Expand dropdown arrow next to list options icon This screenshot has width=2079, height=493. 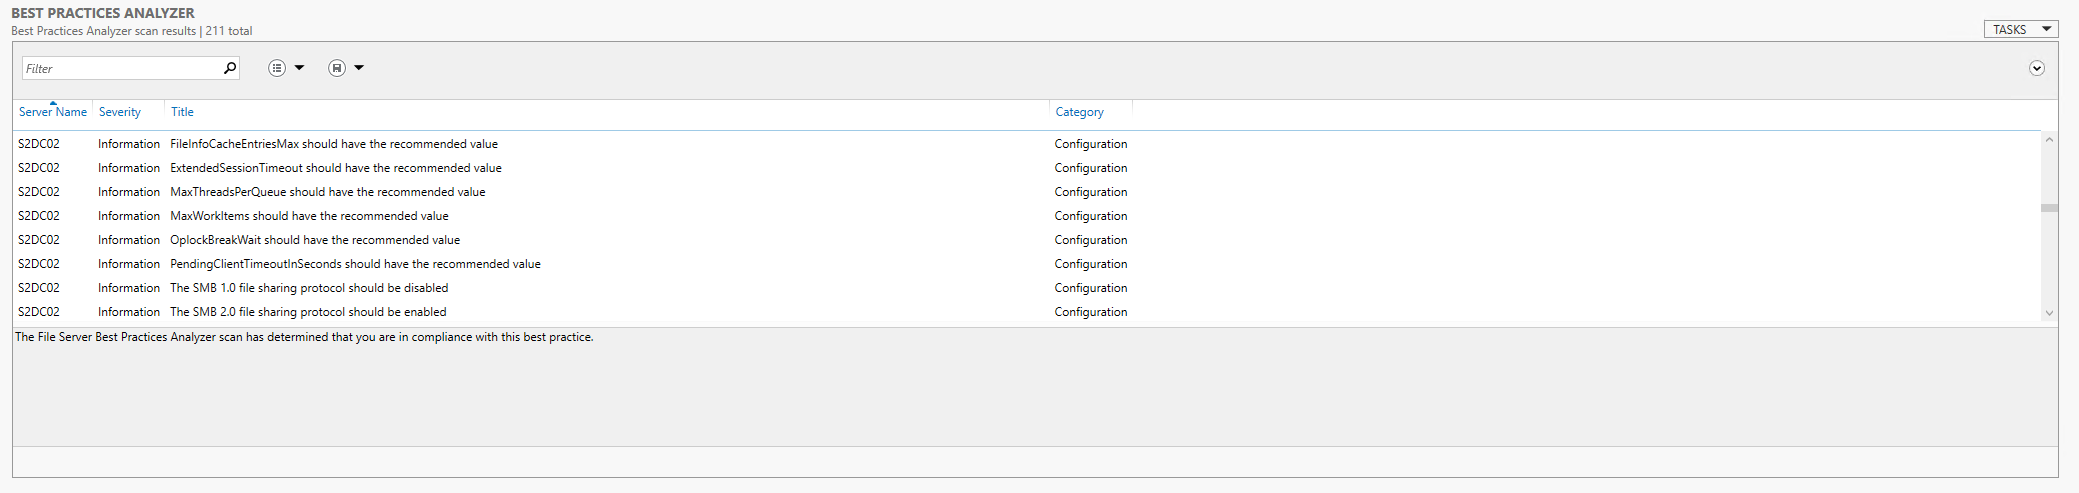(x=299, y=68)
